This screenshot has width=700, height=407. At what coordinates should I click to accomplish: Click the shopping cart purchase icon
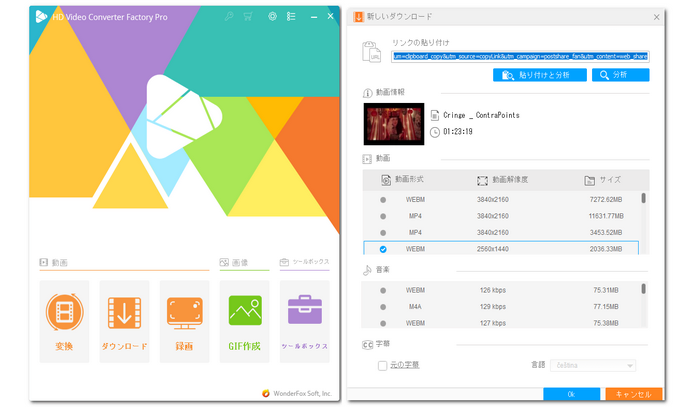click(248, 17)
